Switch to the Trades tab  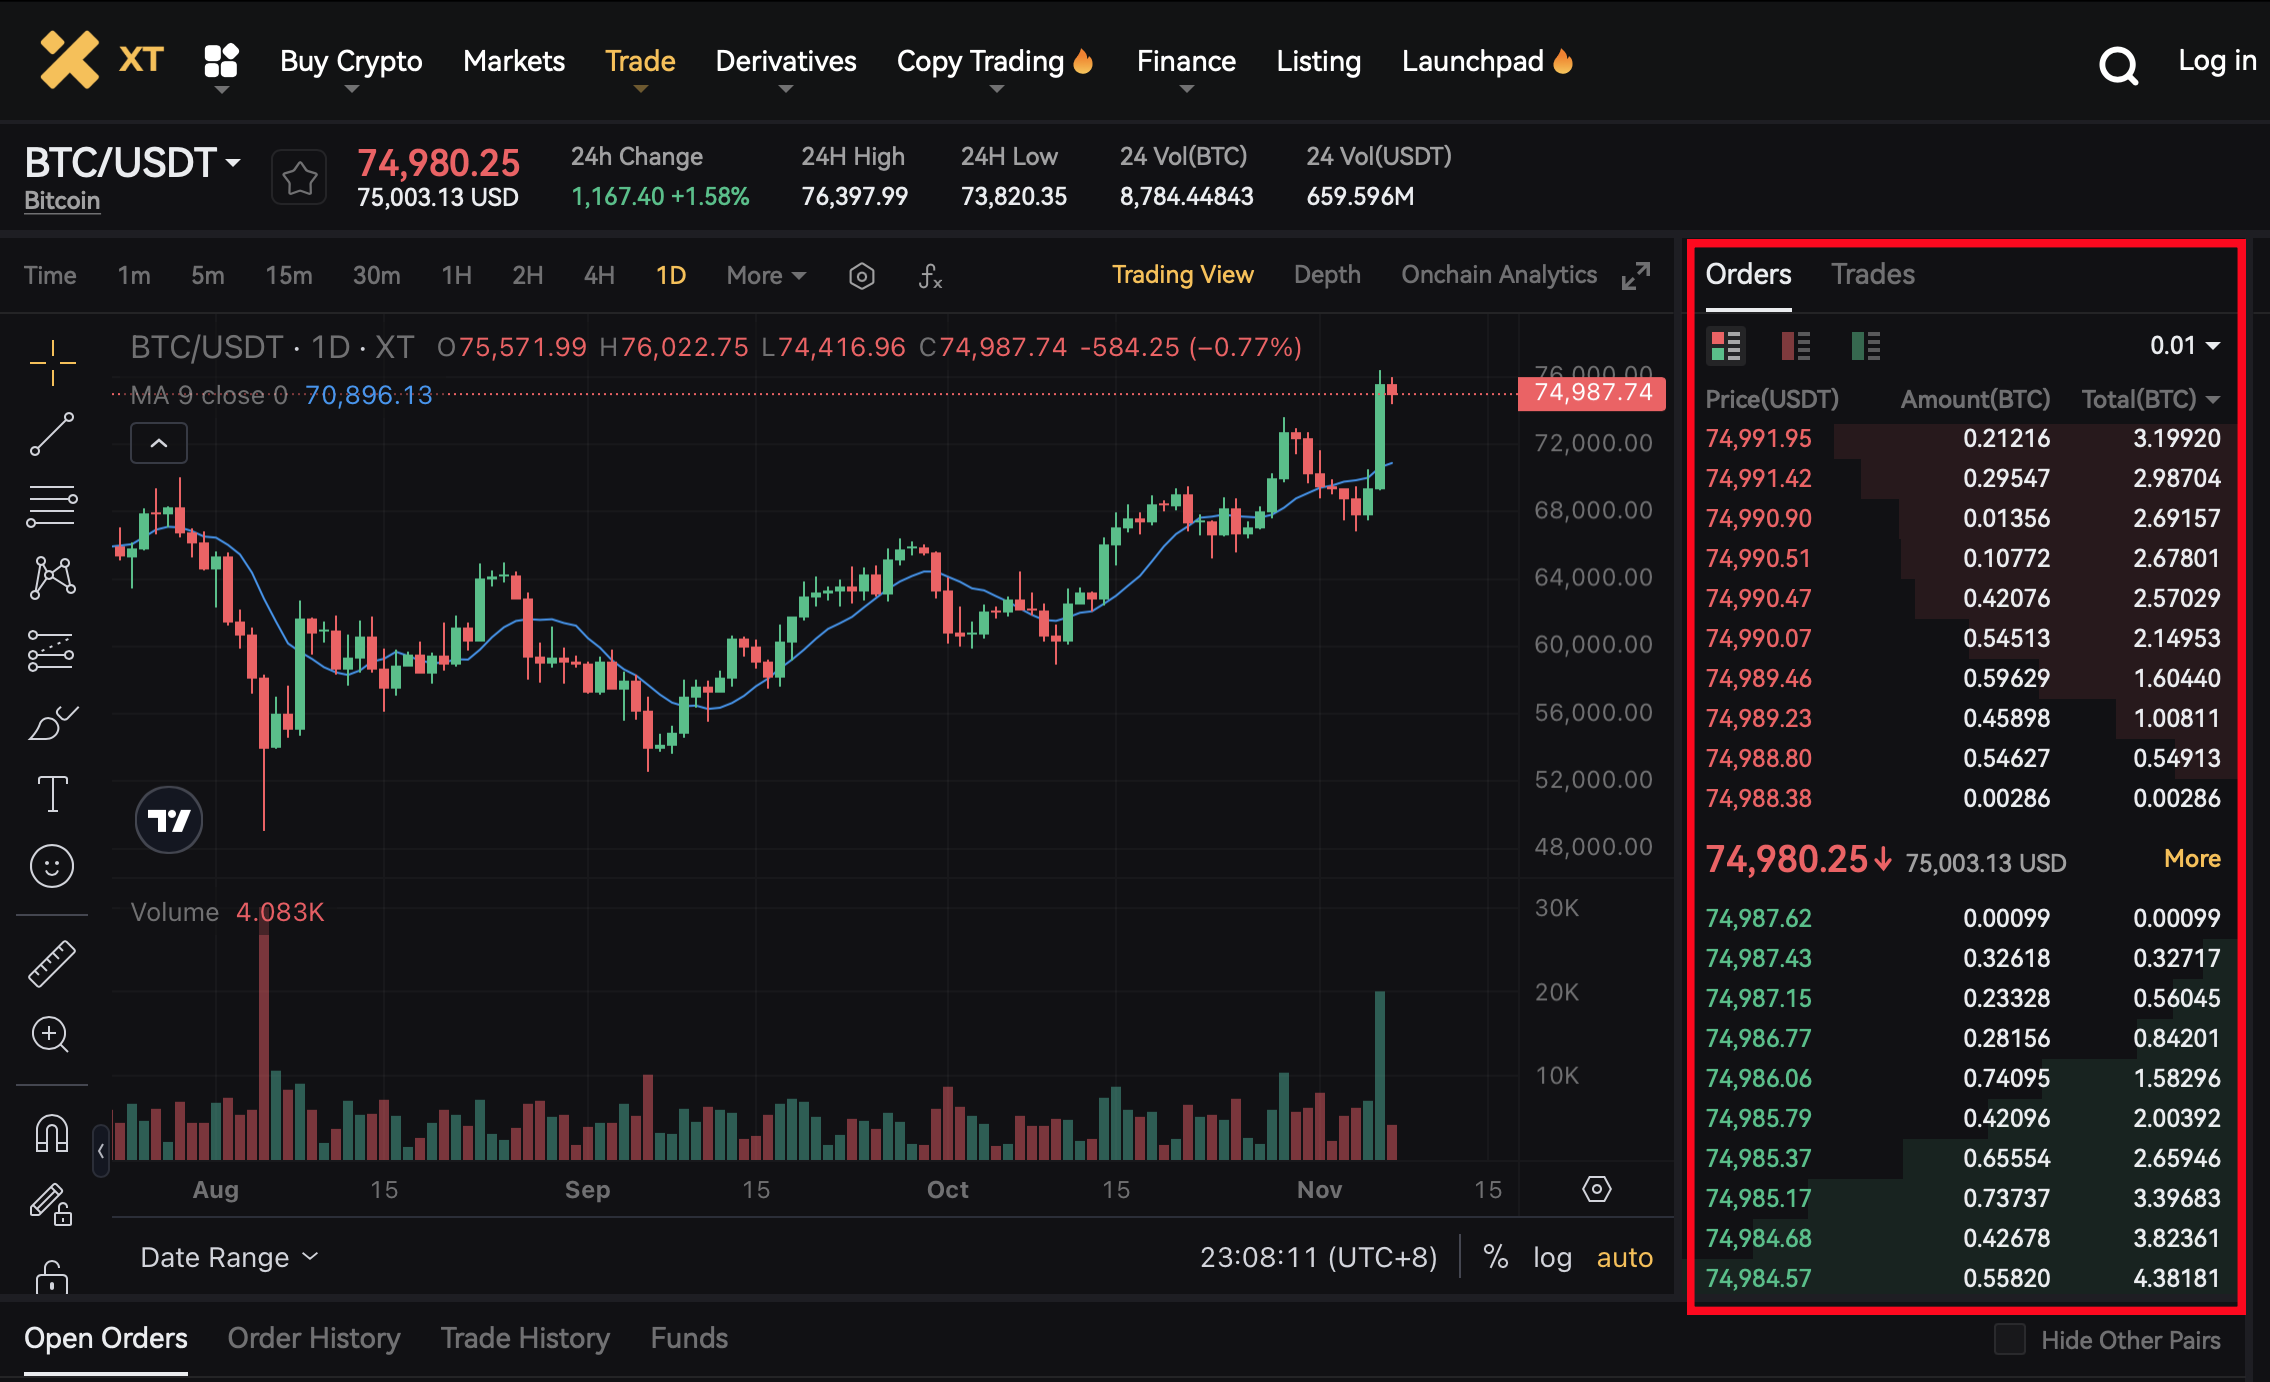[x=1872, y=274]
